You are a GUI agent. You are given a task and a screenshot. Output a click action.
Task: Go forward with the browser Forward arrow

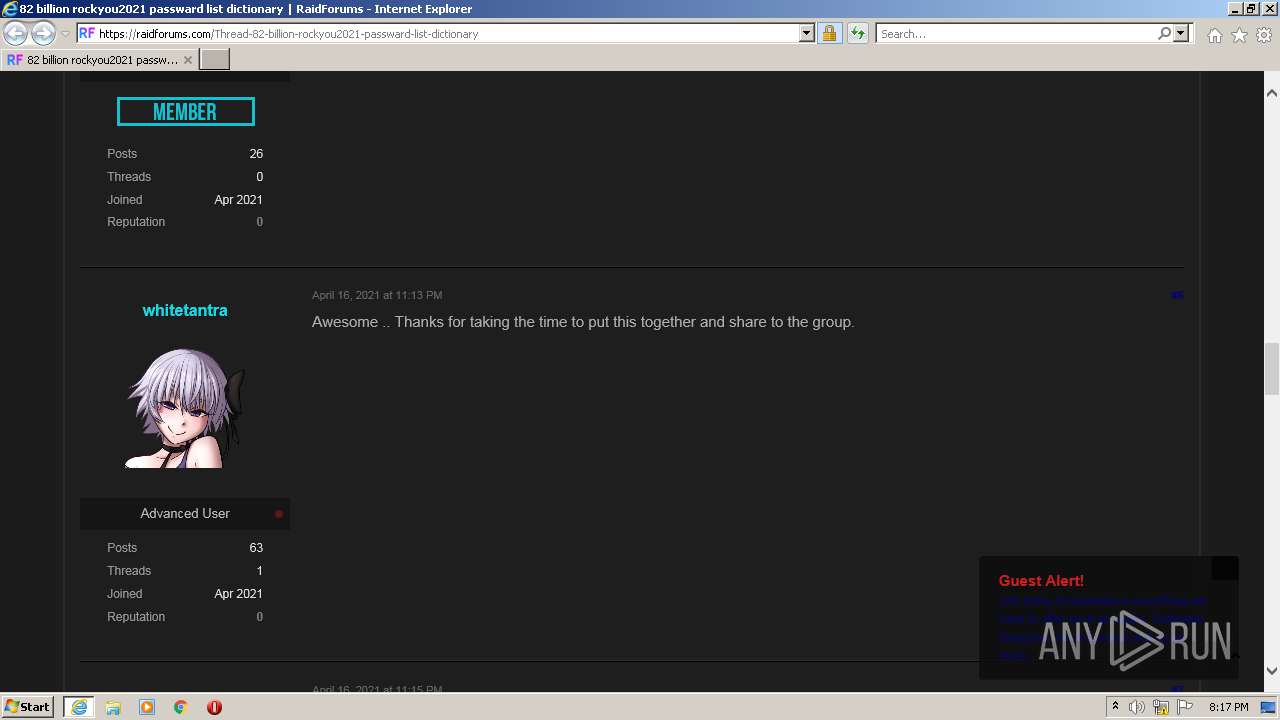[x=43, y=33]
